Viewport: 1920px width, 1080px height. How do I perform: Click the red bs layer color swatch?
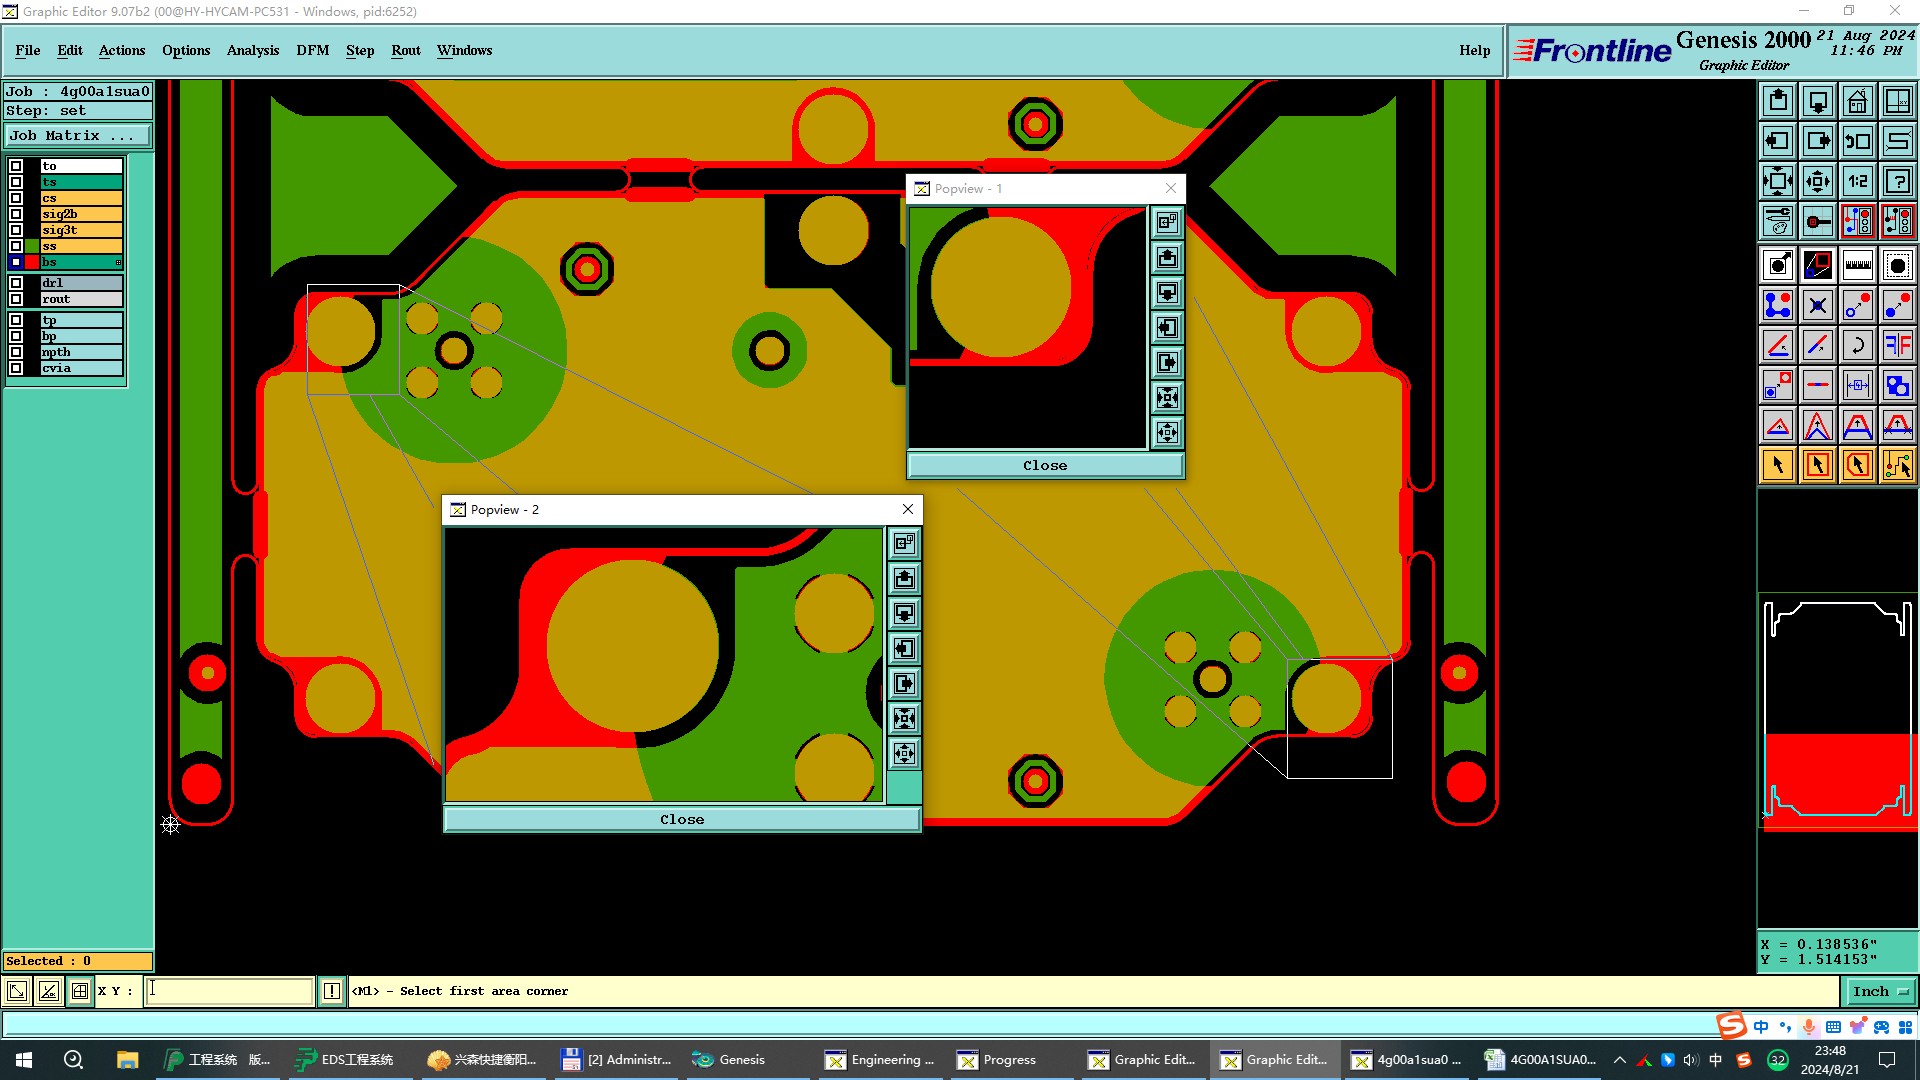(x=32, y=262)
